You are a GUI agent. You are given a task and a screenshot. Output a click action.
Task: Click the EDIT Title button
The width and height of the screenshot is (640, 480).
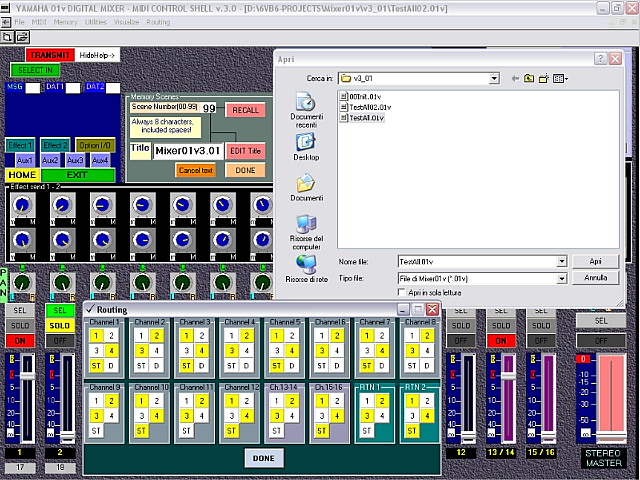pos(245,151)
